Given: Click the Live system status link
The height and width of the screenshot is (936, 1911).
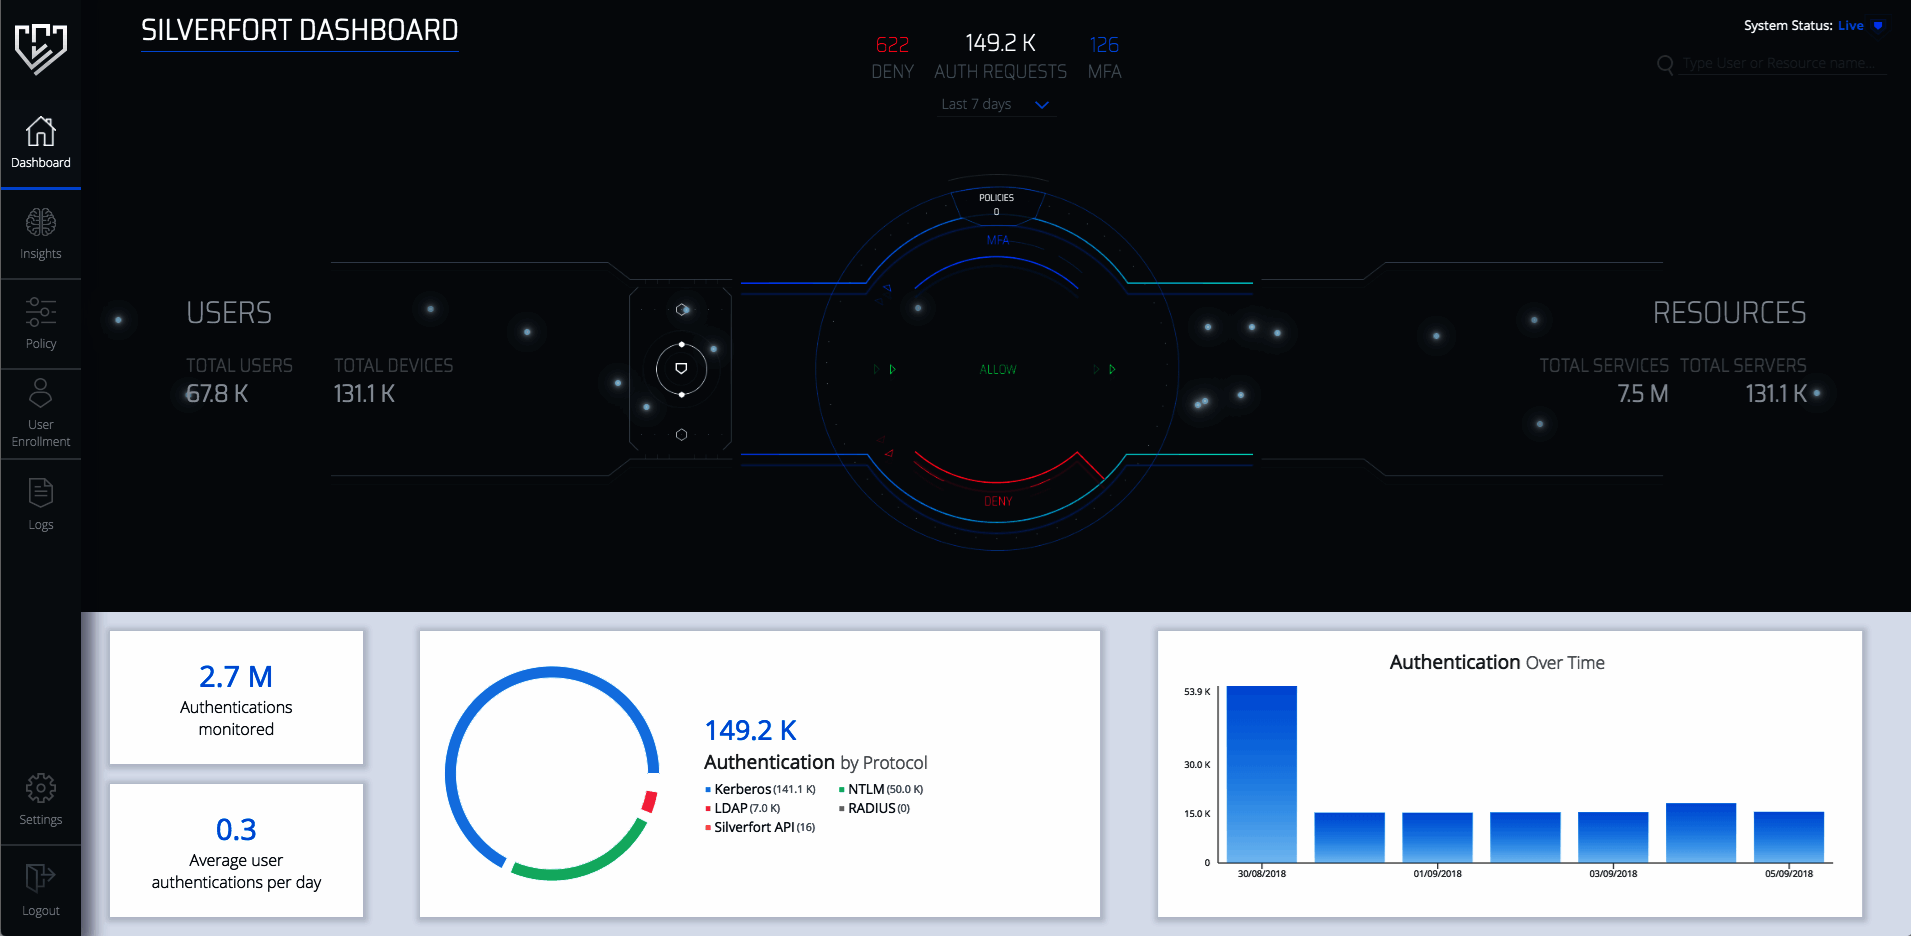Looking at the screenshot, I should [1850, 26].
